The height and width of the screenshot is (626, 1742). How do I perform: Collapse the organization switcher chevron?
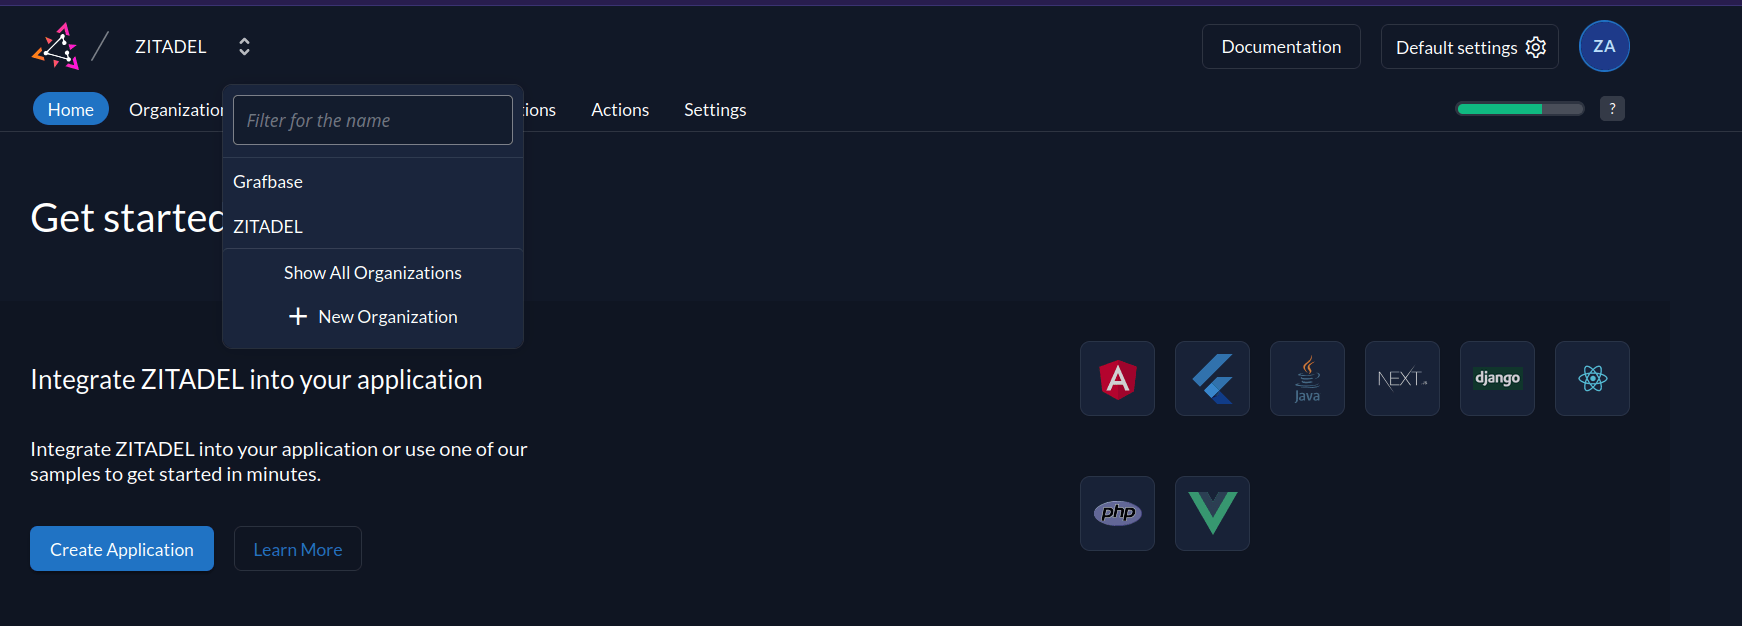pyautogui.click(x=243, y=46)
